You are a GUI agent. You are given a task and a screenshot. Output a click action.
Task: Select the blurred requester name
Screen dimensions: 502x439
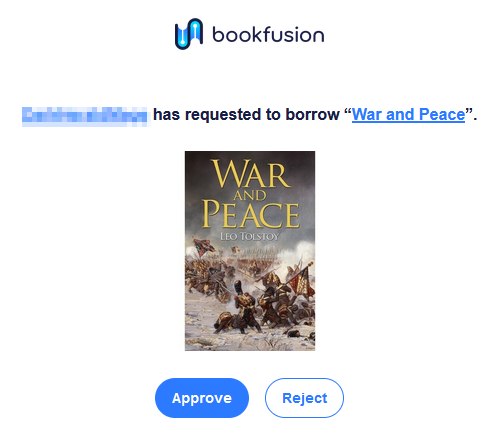point(85,116)
